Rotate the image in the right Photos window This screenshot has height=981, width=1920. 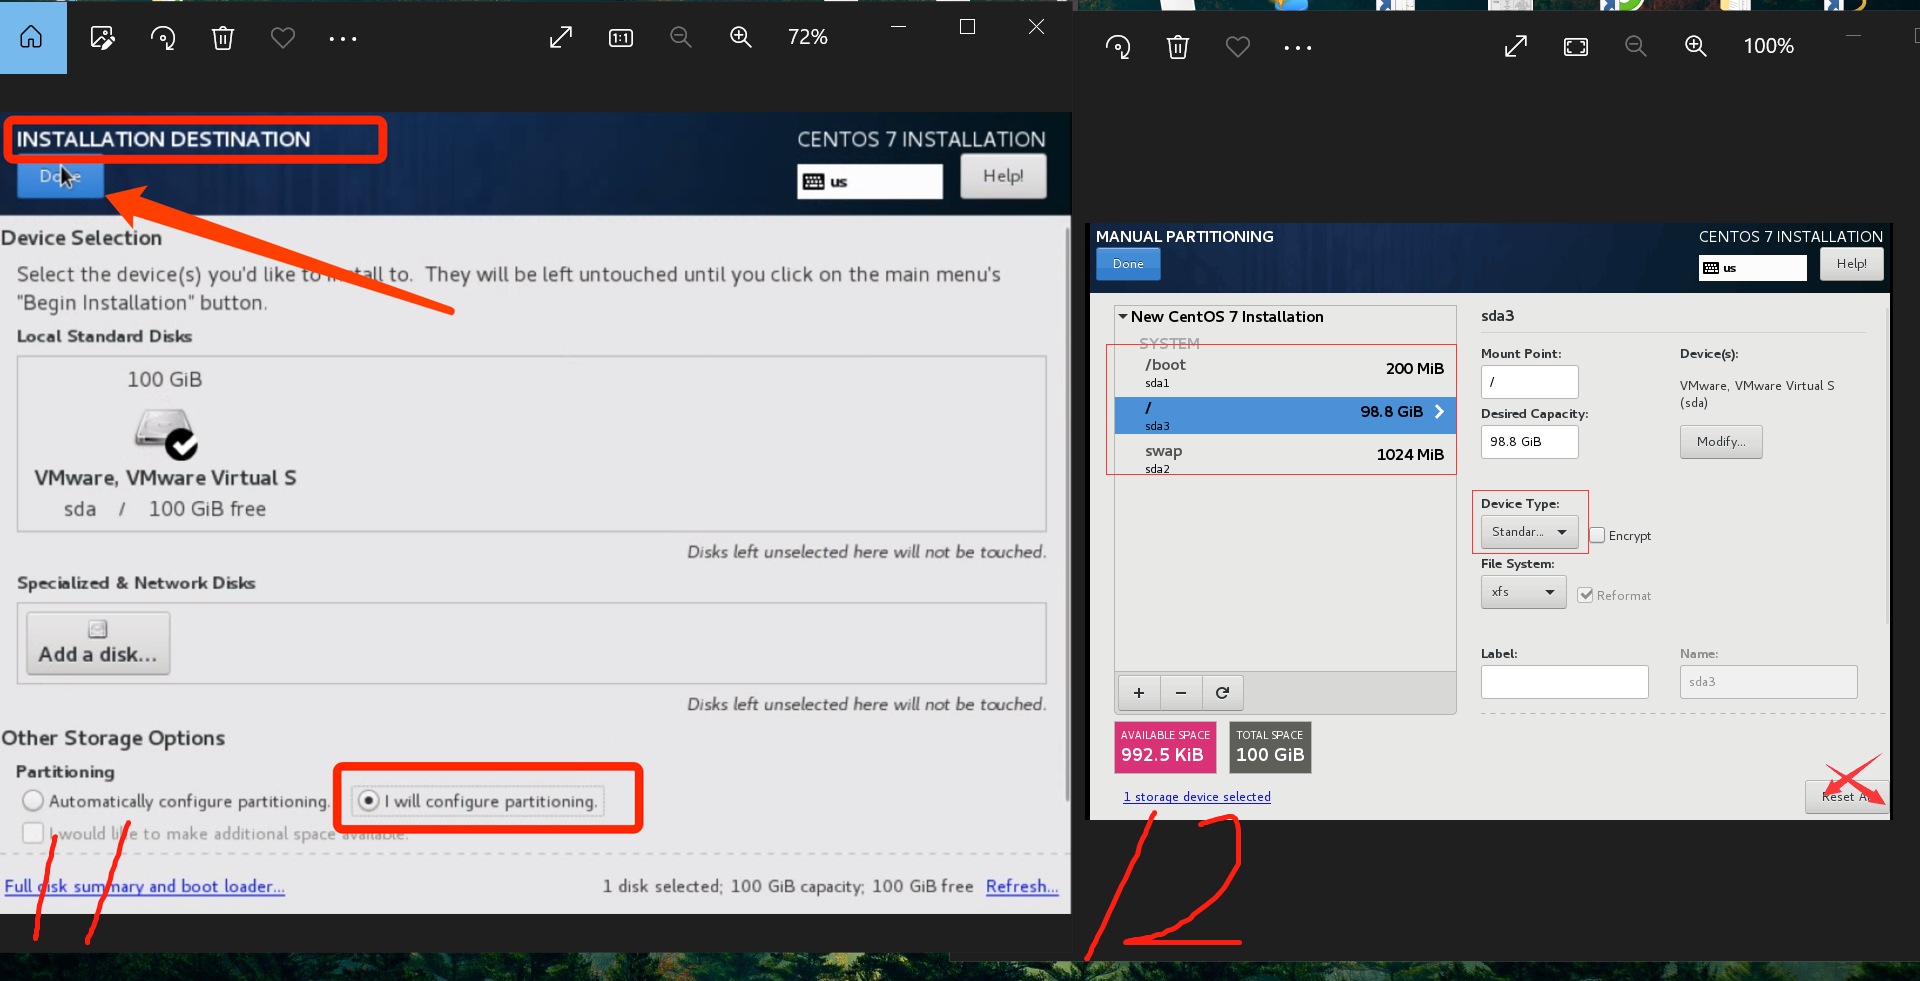pos(1118,47)
